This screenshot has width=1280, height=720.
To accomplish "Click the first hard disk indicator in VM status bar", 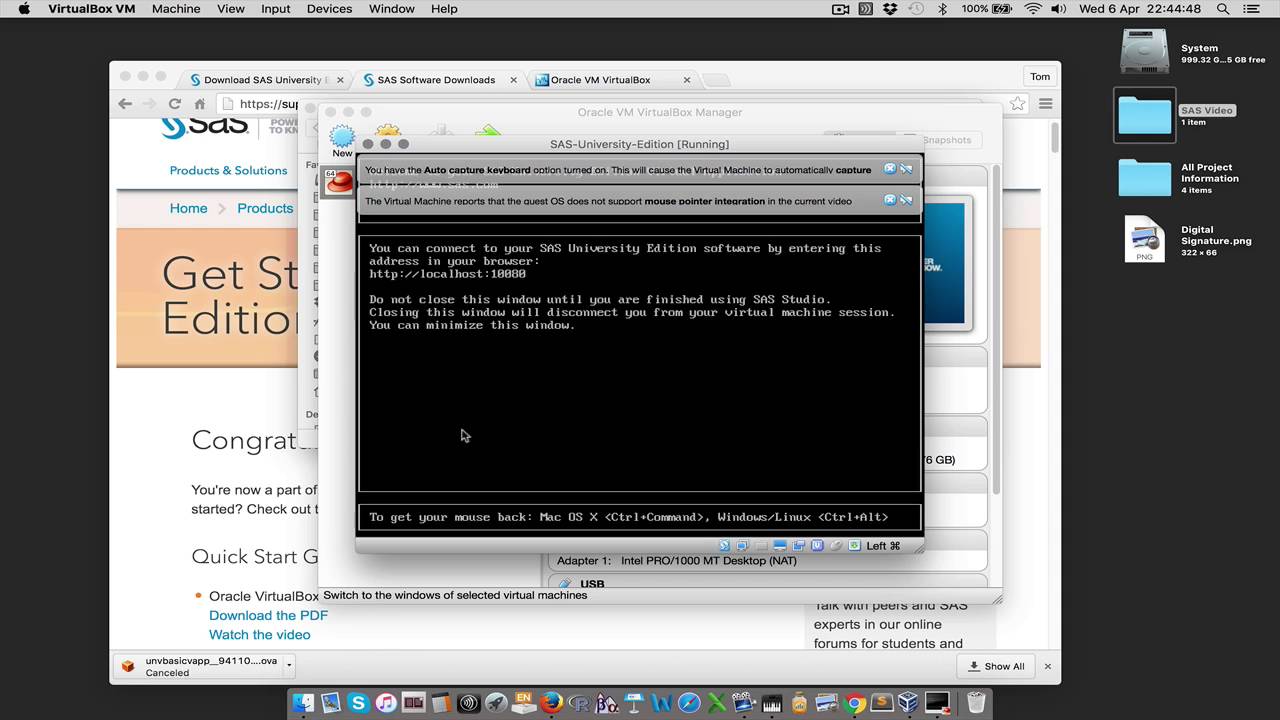I will tap(725, 546).
